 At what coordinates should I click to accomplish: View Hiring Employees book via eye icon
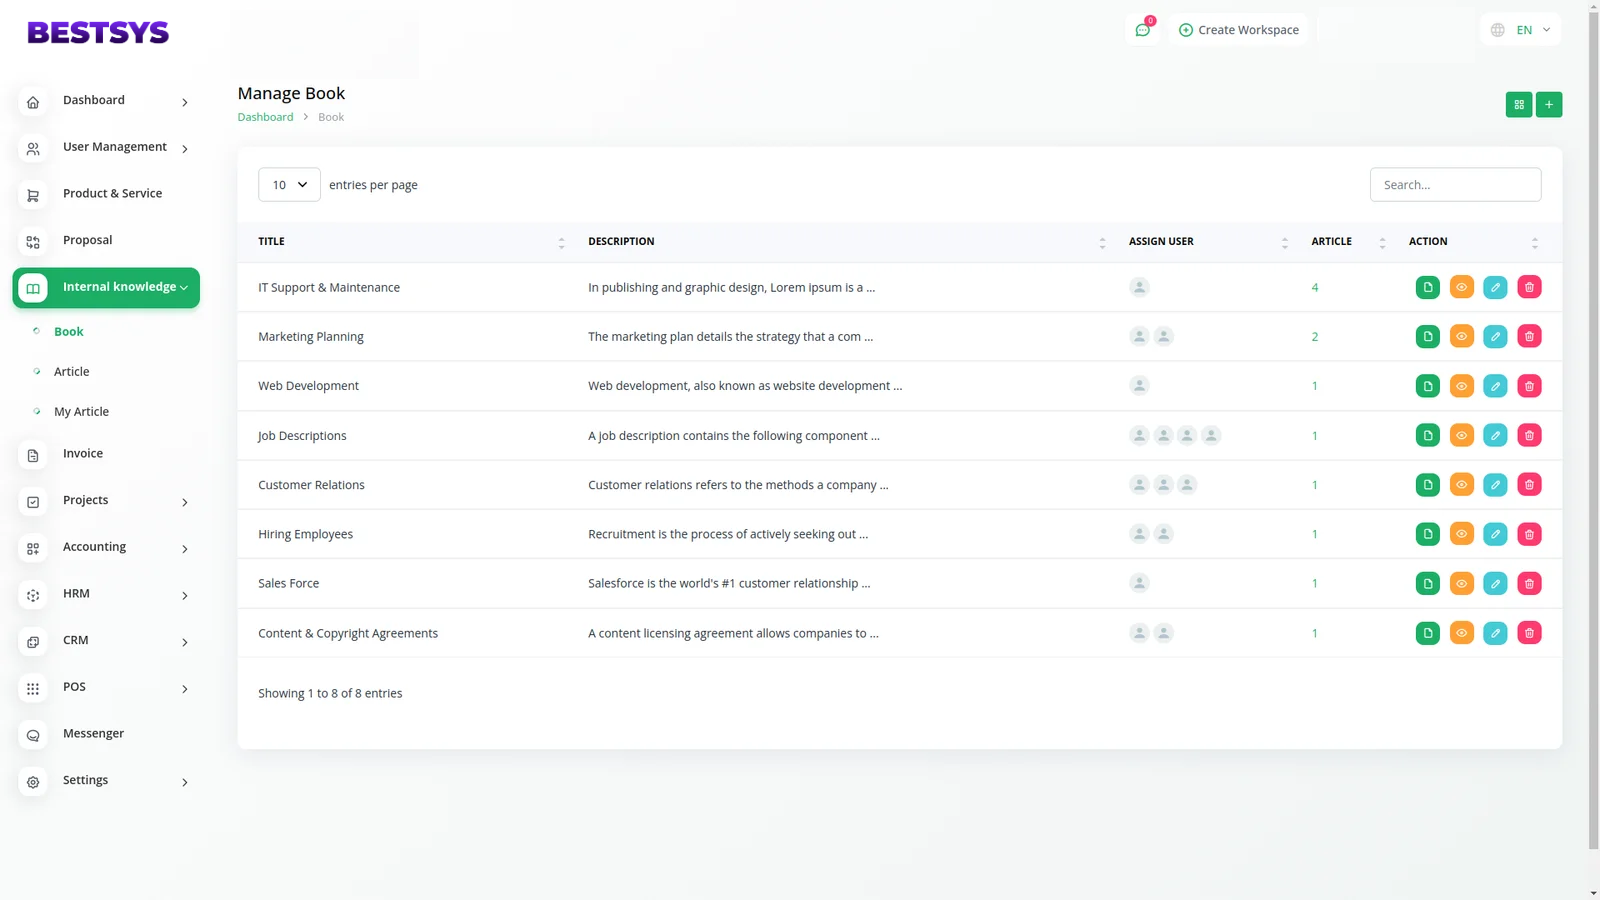tap(1461, 534)
